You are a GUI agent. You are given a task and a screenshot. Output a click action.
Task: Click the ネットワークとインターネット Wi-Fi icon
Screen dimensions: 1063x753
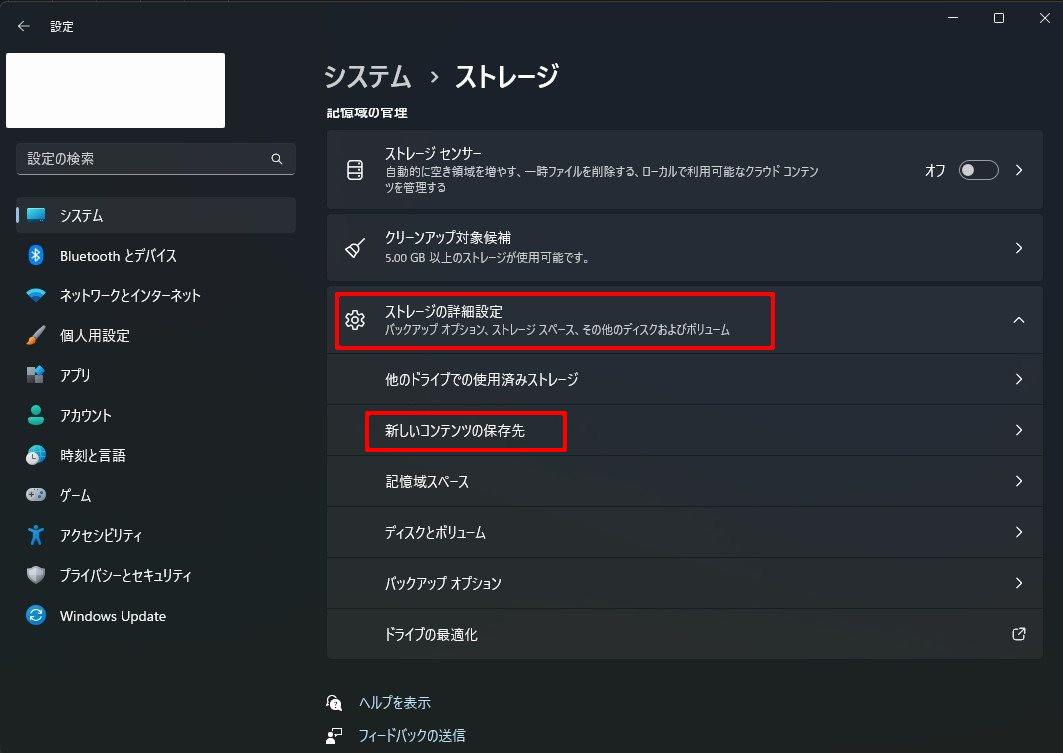(x=36, y=296)
